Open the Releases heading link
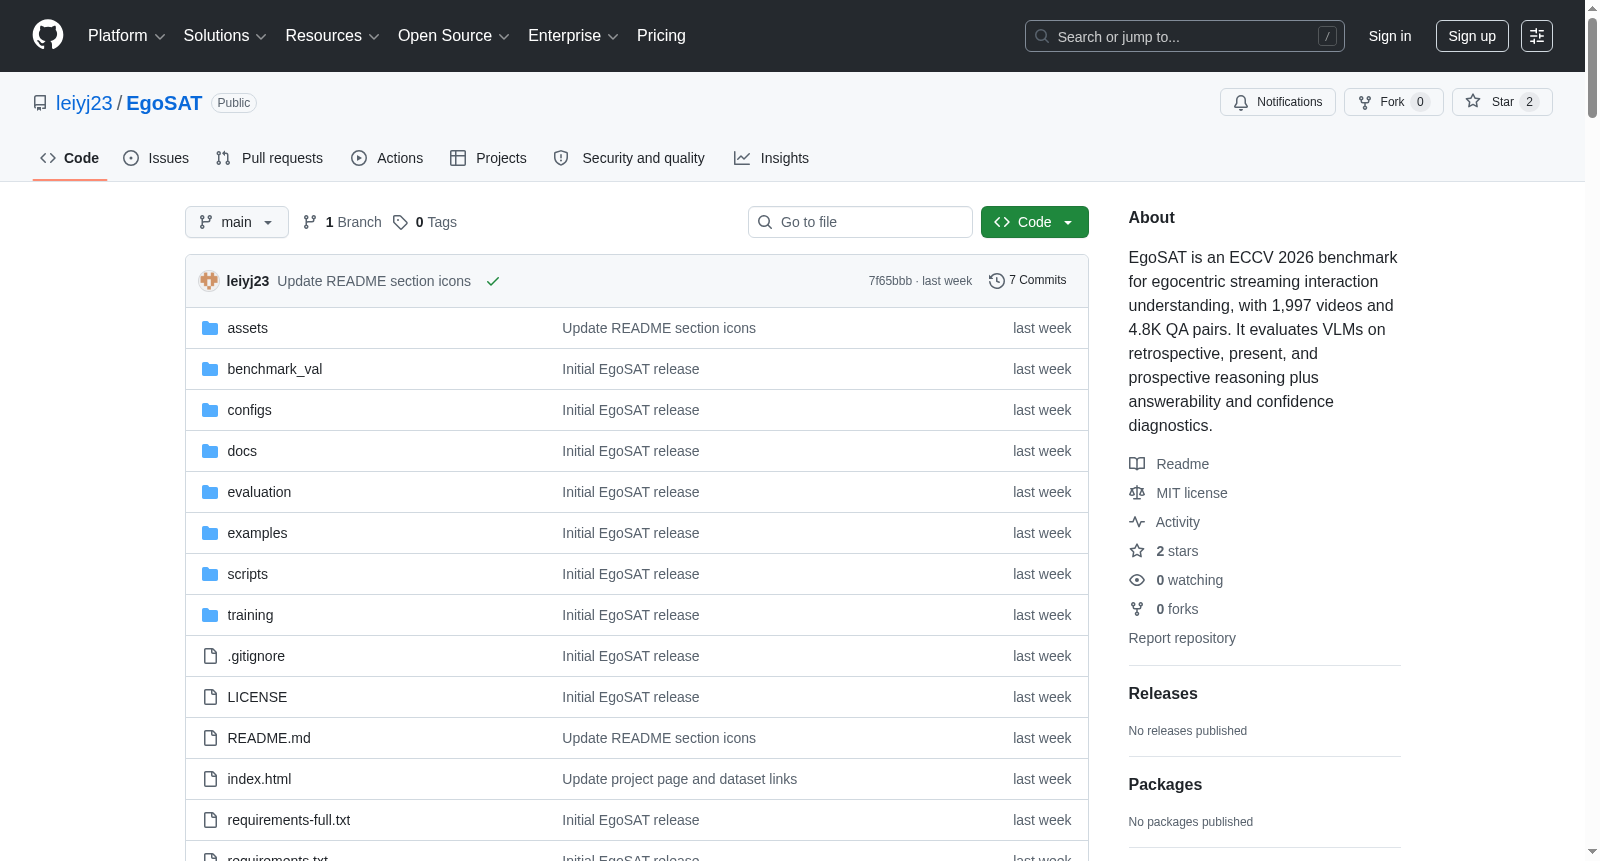The image size is (1600, 861). [x=1163, y=694]
